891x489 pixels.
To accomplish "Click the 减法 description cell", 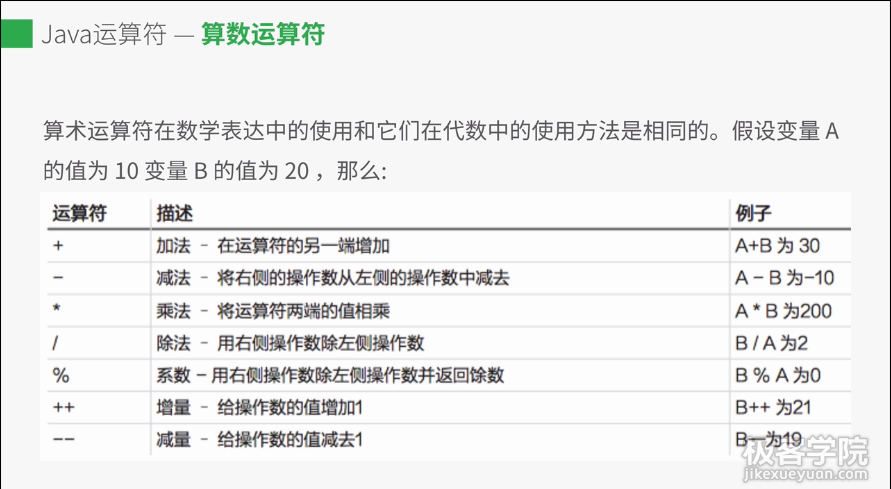I will pos(332,278).
